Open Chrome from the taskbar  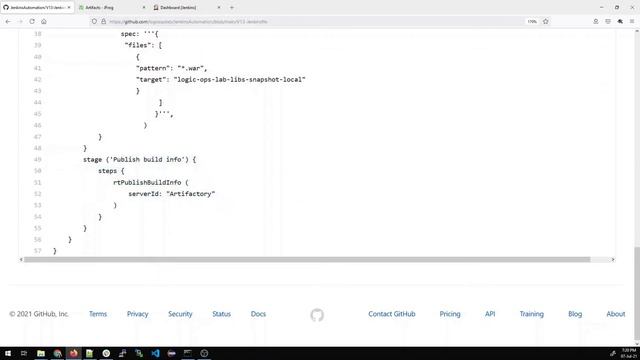[x=58, y=353]
